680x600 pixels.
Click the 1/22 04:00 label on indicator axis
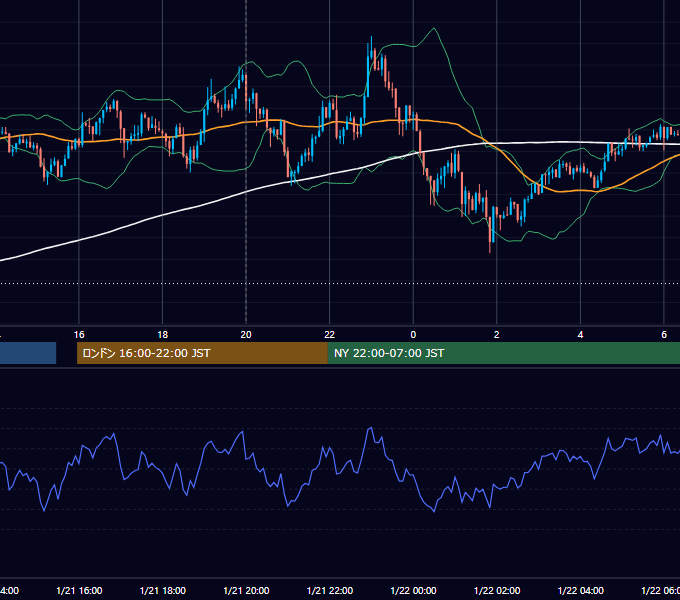581,590
